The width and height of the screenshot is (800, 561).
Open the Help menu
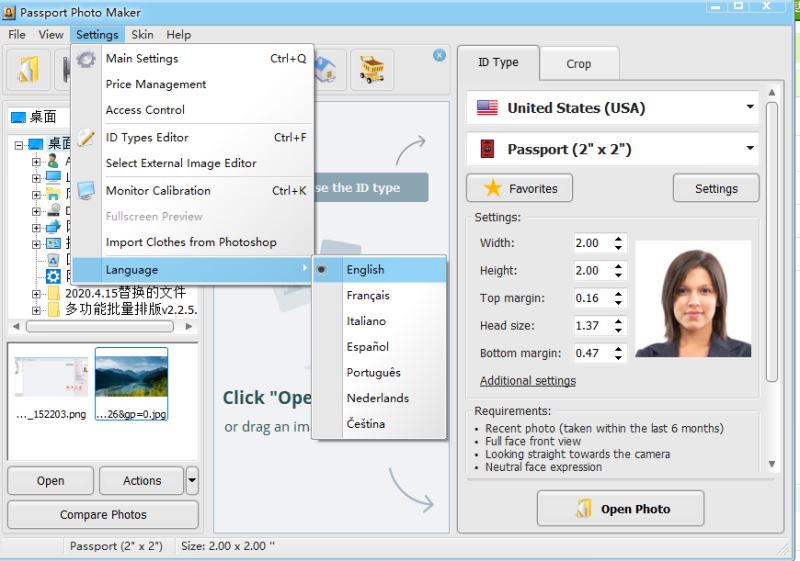pos(179,35)
